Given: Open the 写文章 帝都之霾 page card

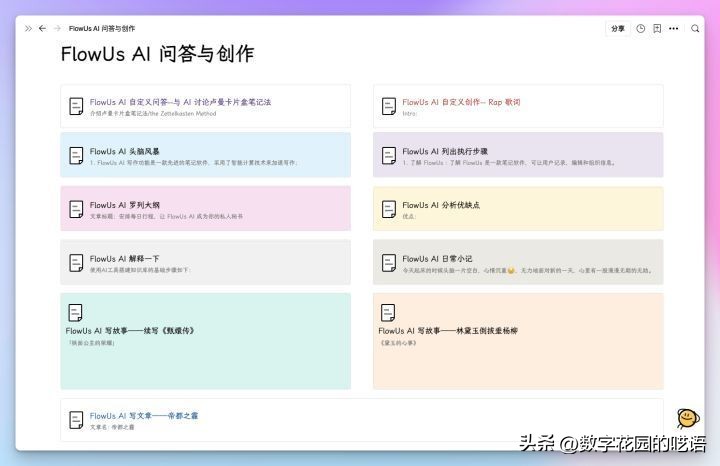Looking at the screenshot, I should coord(362,420).
